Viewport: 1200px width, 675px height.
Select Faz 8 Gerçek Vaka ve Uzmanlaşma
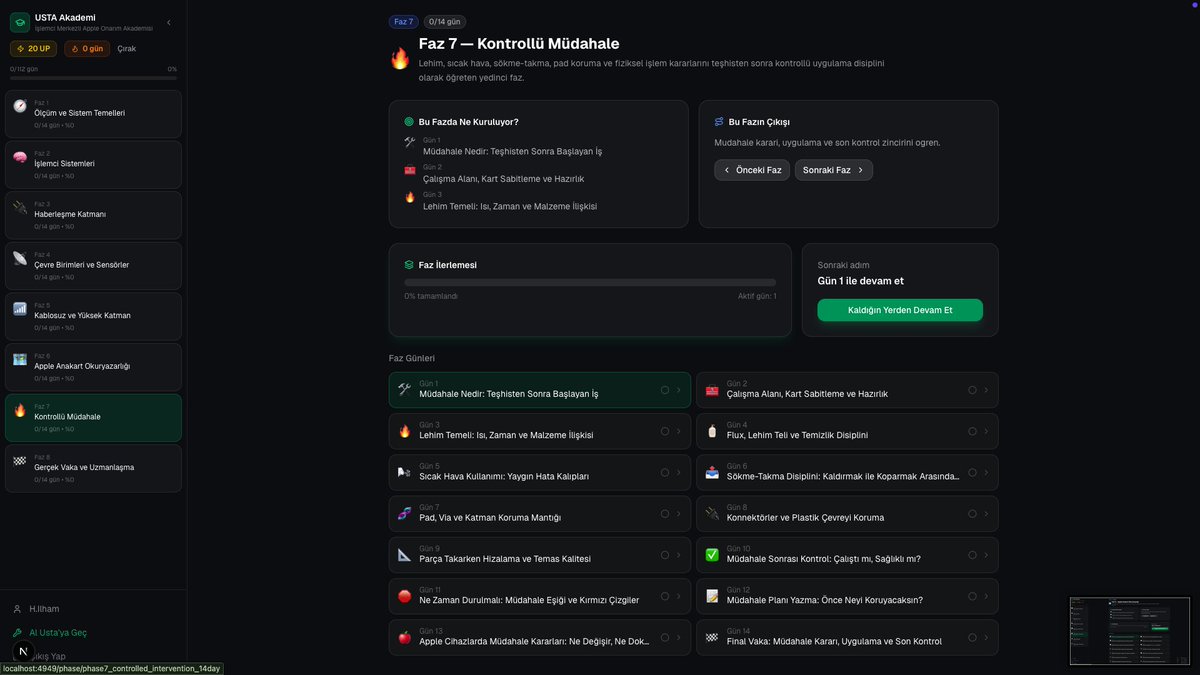(93, 468)
